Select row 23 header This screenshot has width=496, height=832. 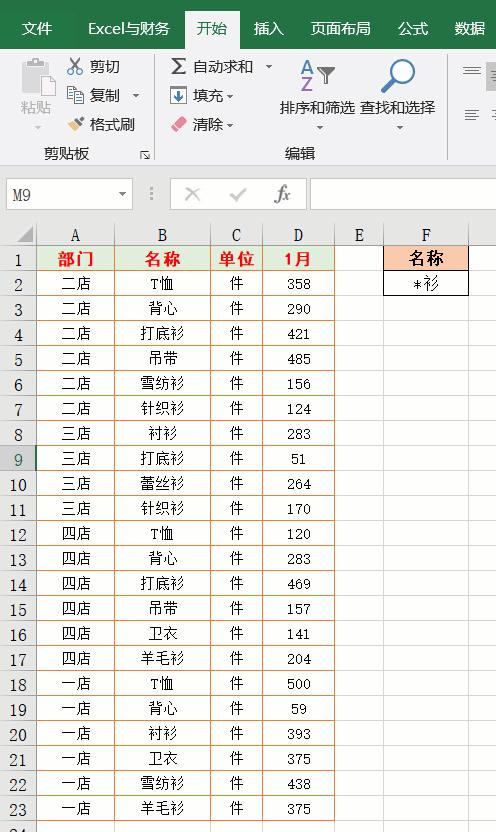[x=18, y=809]
